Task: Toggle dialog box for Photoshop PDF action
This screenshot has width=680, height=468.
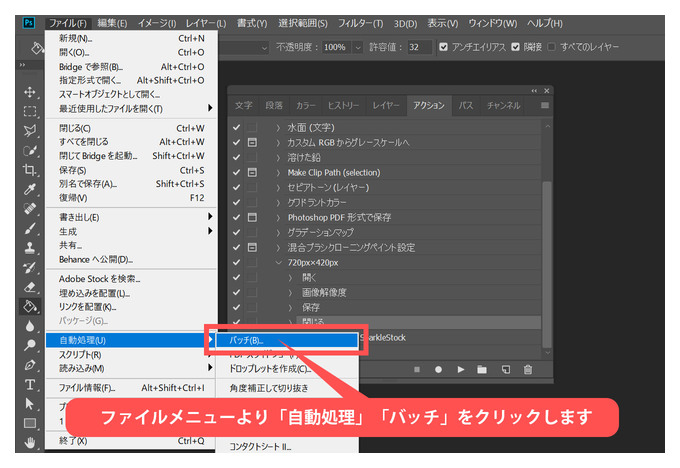Action: tap(252, 217)
